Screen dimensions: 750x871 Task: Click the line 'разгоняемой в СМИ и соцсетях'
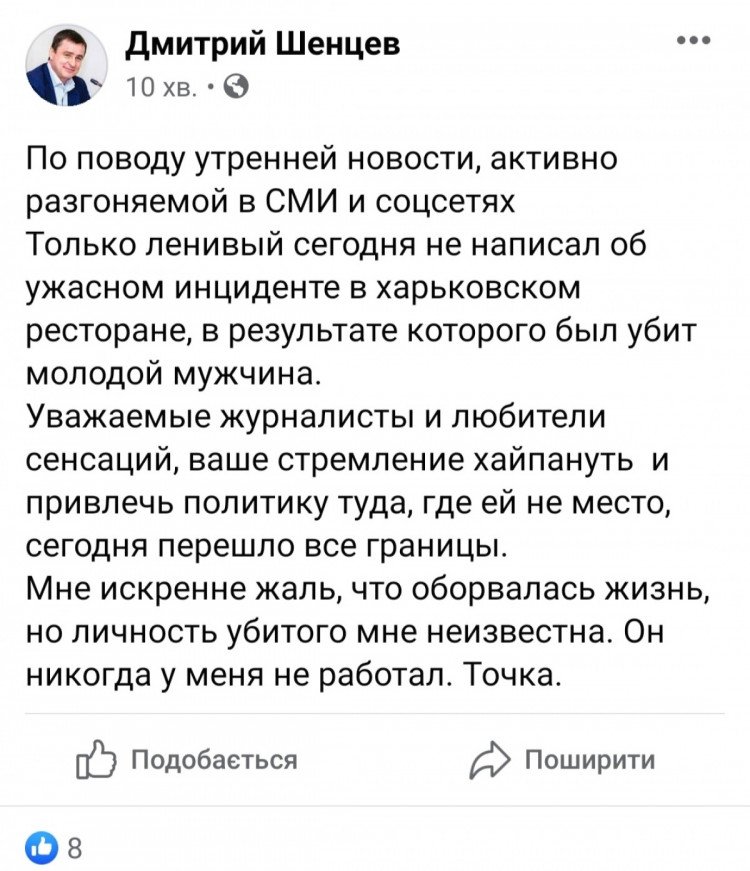tap(271, 203)
